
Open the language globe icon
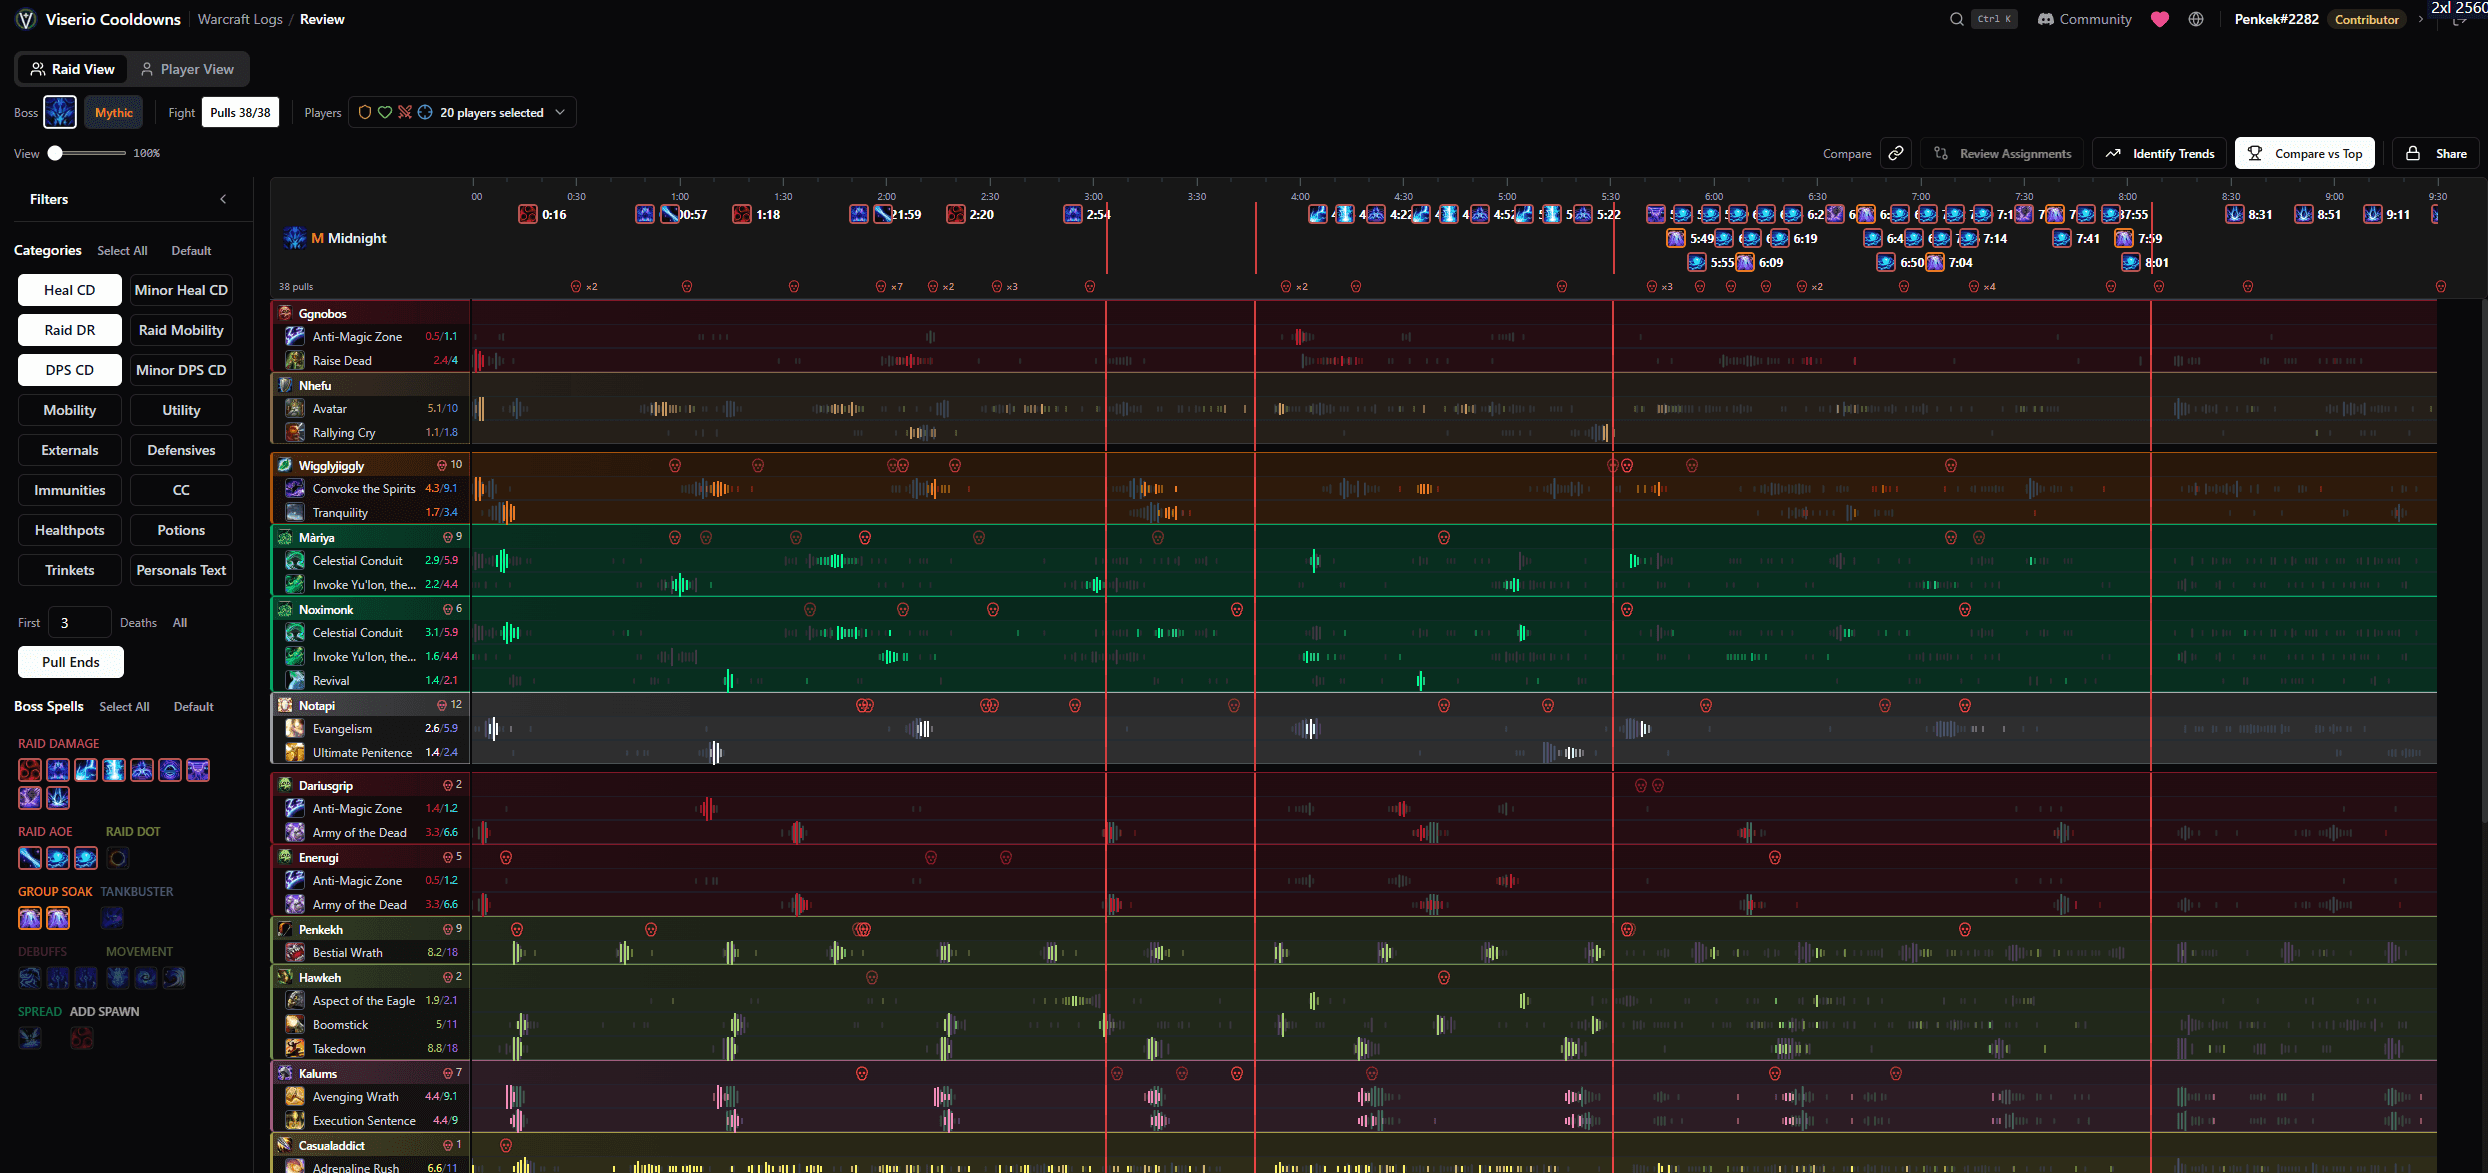click(x=2196, y=19)
